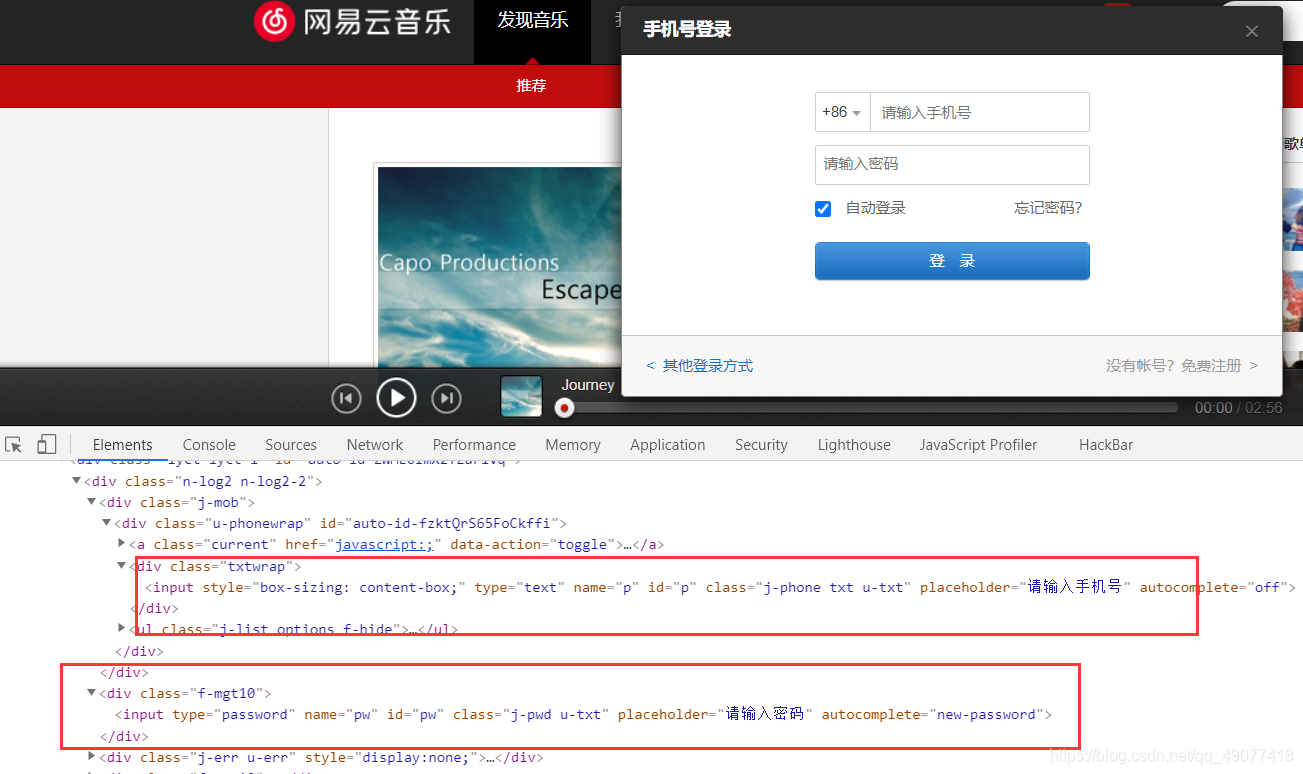Collapse the div class="u-phonewrap" node
The height and width of the screenshot is (774, 1303).
point(107,523)
